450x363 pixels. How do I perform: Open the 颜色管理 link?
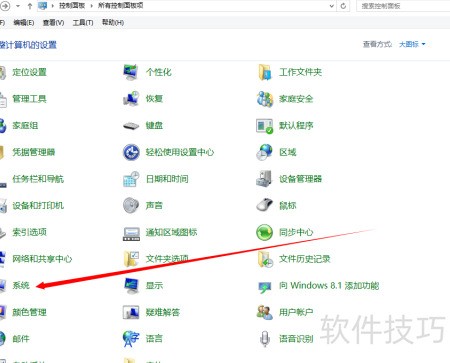(x=29, y=312)
